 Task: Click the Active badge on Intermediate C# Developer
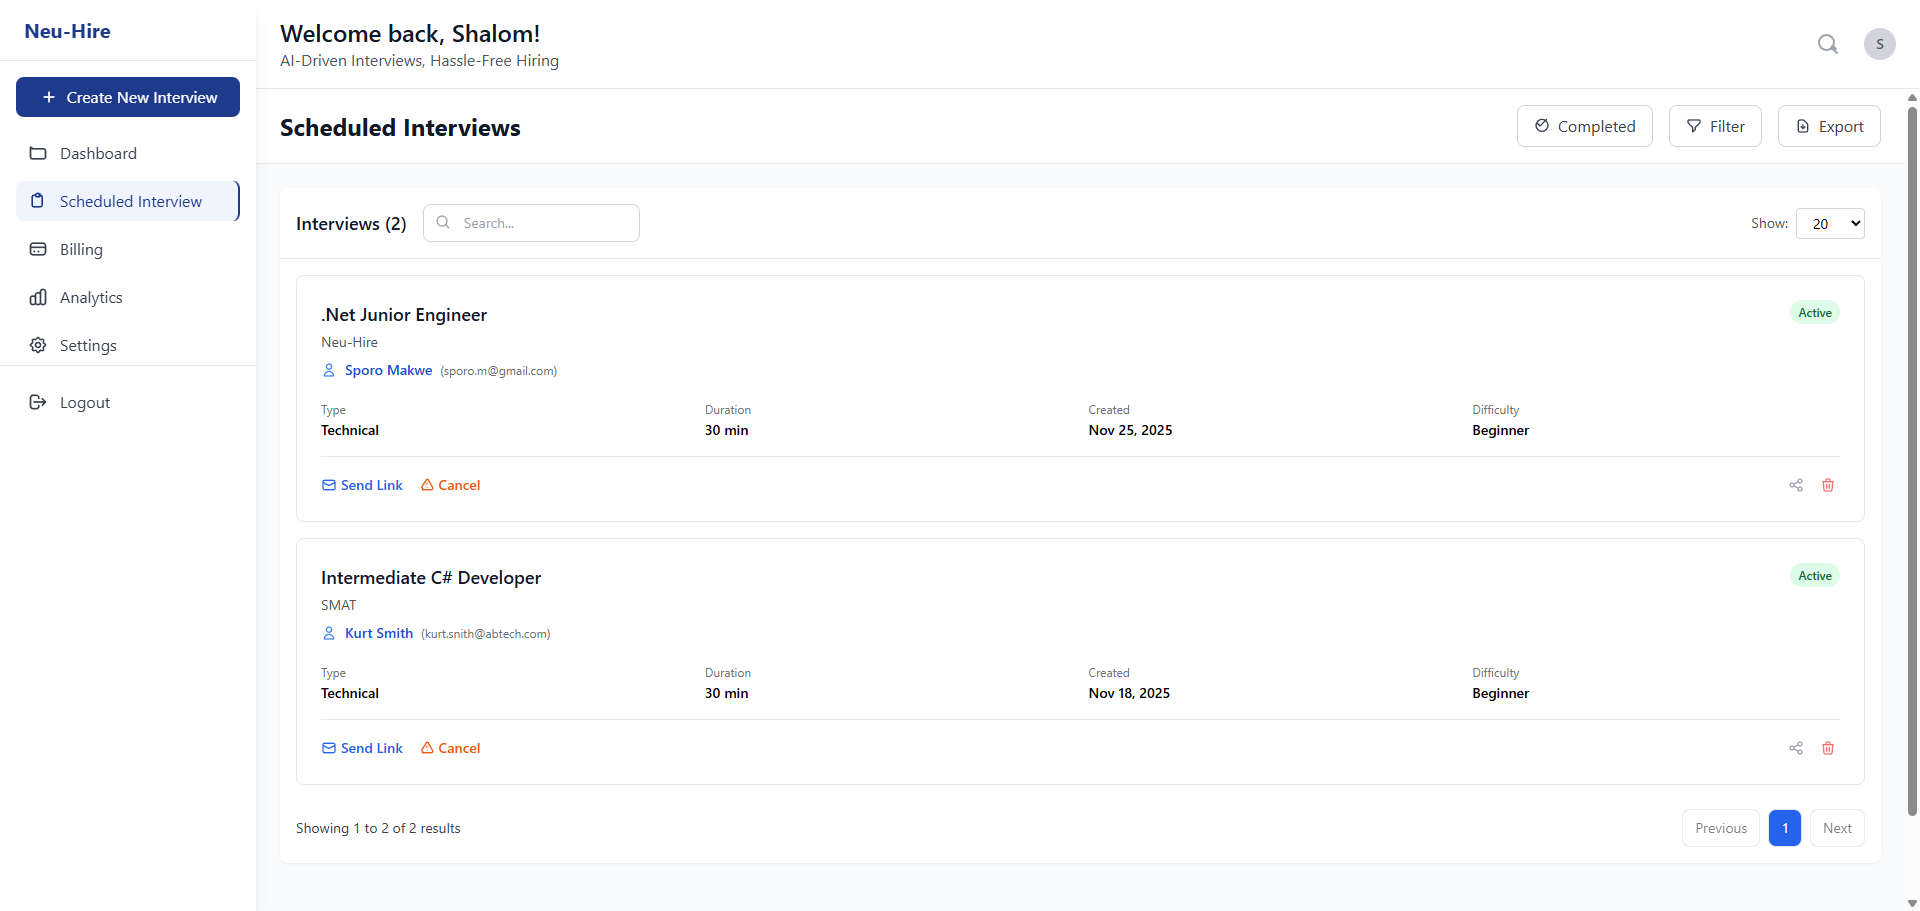coord(1815,575)
